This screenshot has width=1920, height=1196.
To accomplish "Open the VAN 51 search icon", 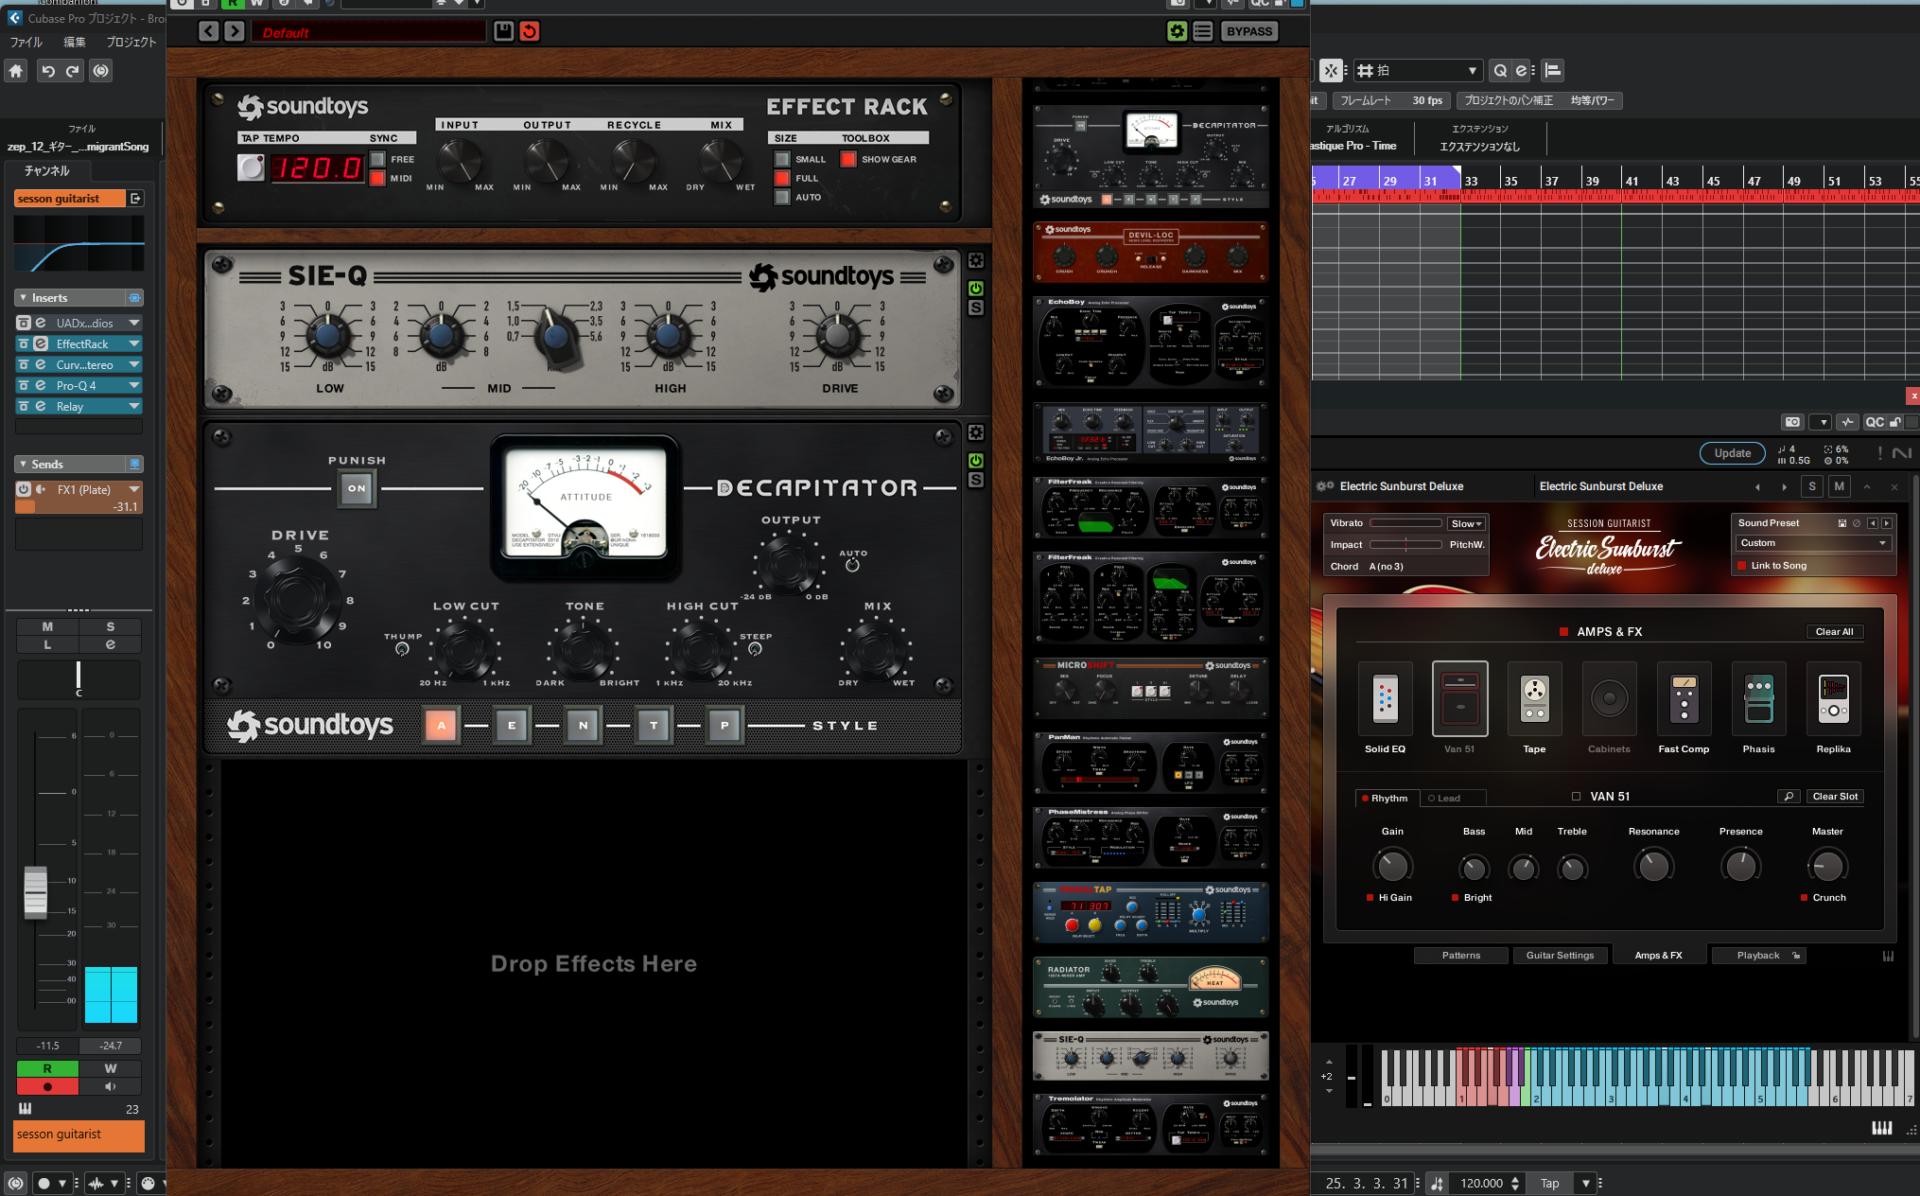I will pyautogui.click(x=1788, y=797).
